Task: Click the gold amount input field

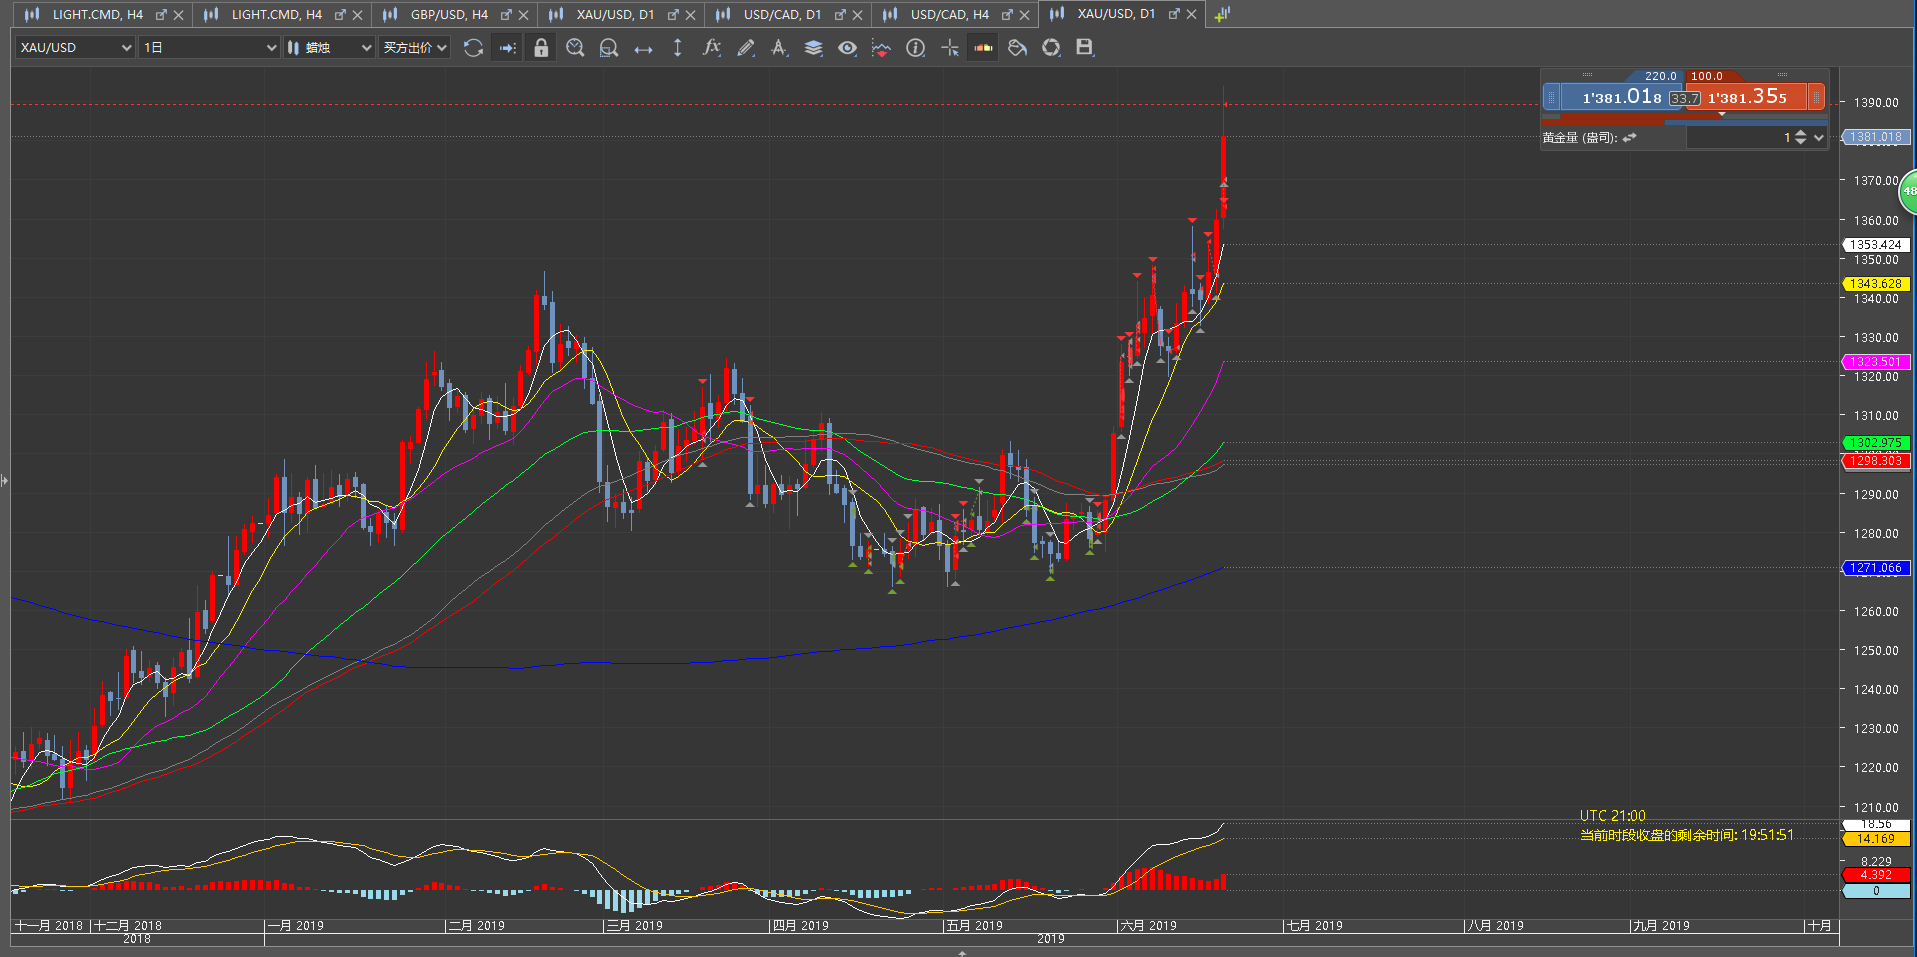Action: point(1735,138)
